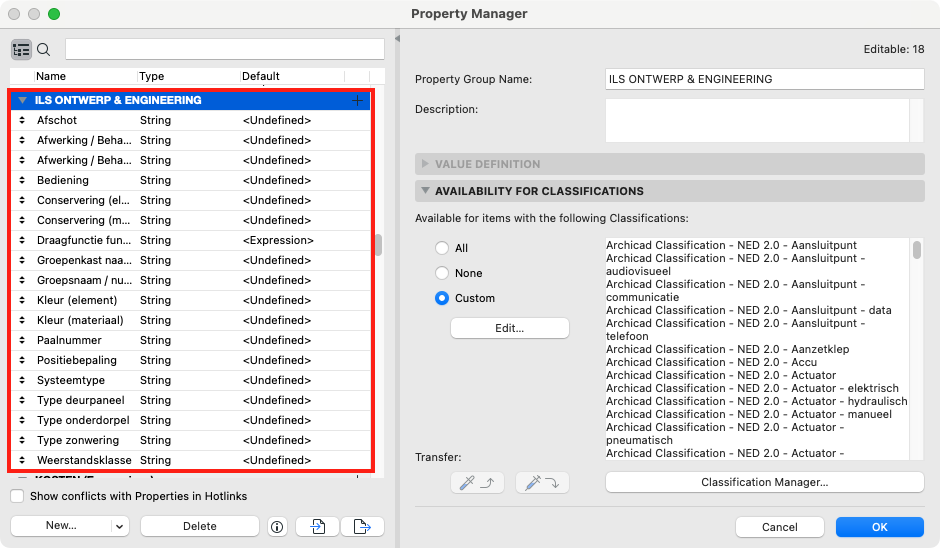Select the Draagfunctie property row
Image resolution: width=940 pixels, height=548 pixels.
191,240
